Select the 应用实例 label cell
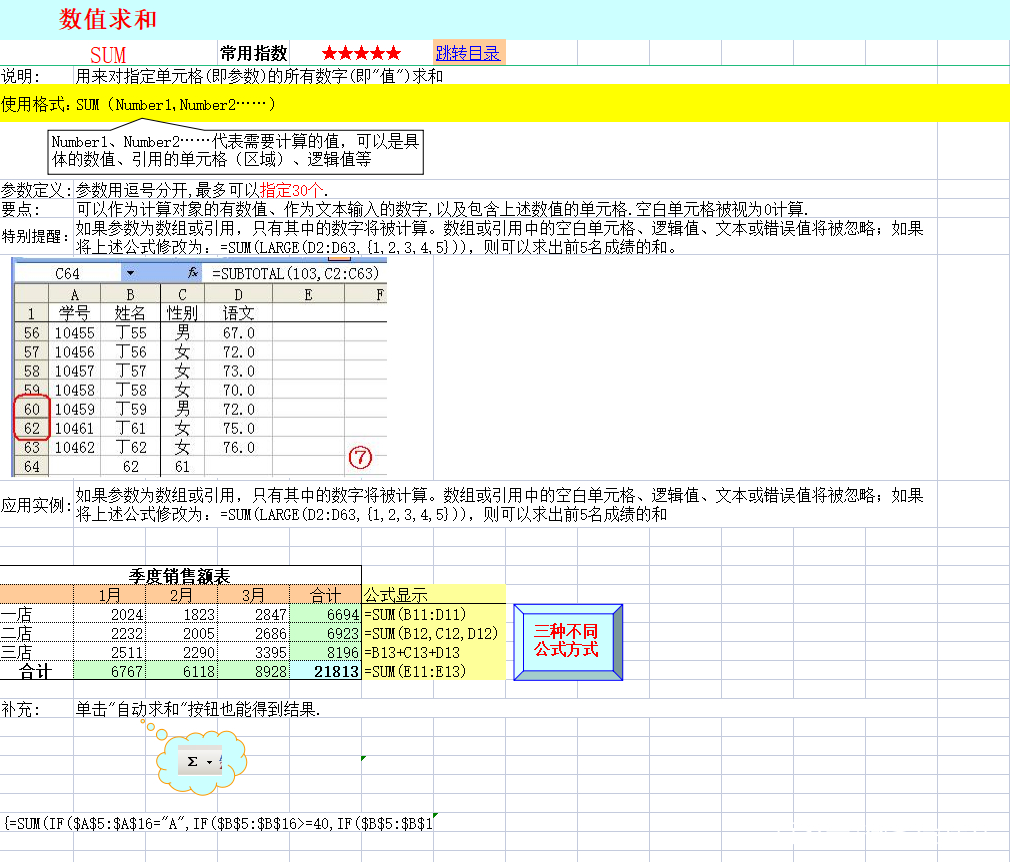This screenshot has width=1010, height=862. coord(36,504)
